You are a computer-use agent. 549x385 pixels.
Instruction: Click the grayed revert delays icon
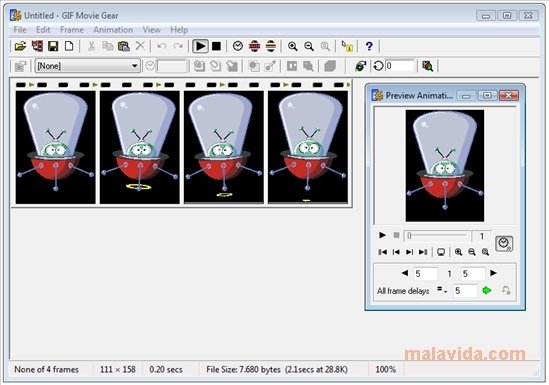[506, 290]
